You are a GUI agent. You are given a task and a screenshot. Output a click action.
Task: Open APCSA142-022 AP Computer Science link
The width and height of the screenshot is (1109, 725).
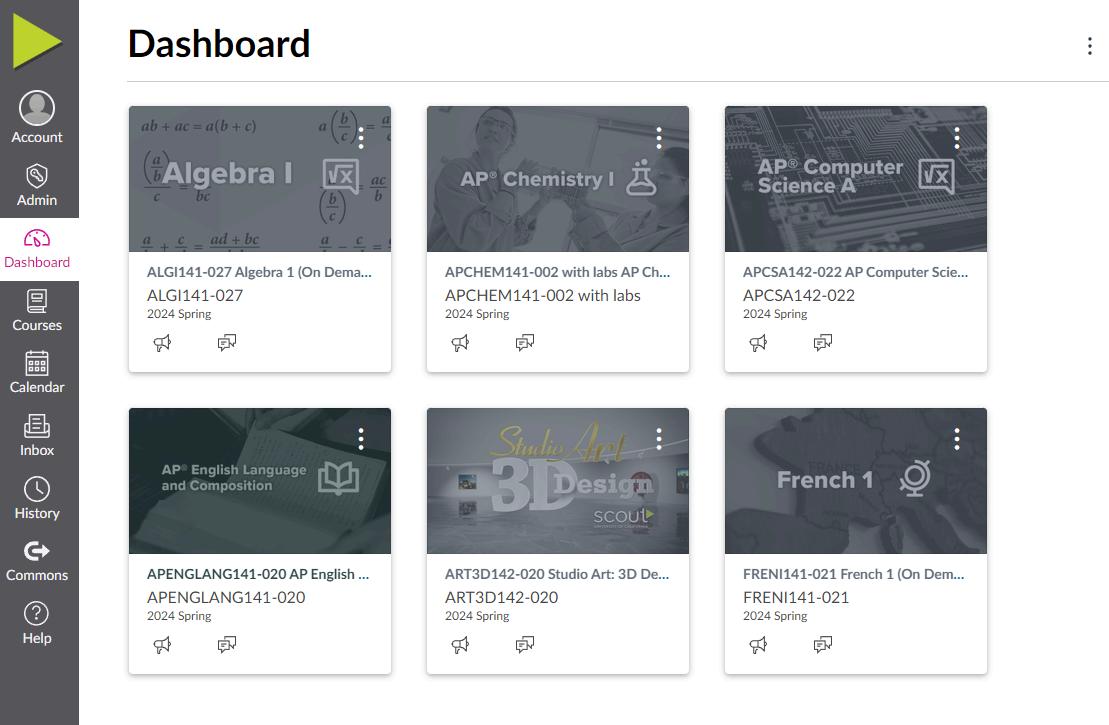click(x=855, y=272)
